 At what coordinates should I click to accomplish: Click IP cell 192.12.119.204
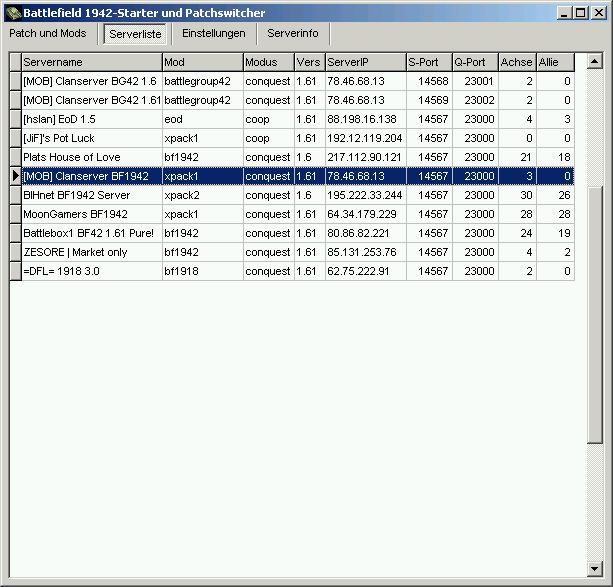pos(366,138)
